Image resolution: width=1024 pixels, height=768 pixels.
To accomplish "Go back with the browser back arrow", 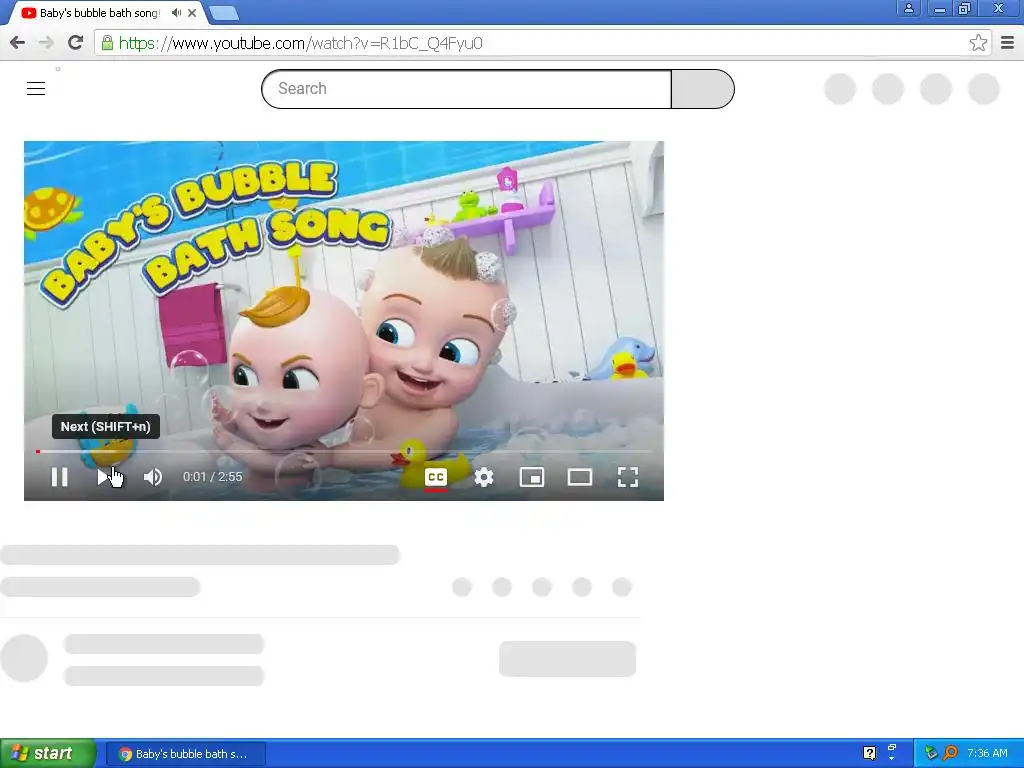I will tap(18, 43).
